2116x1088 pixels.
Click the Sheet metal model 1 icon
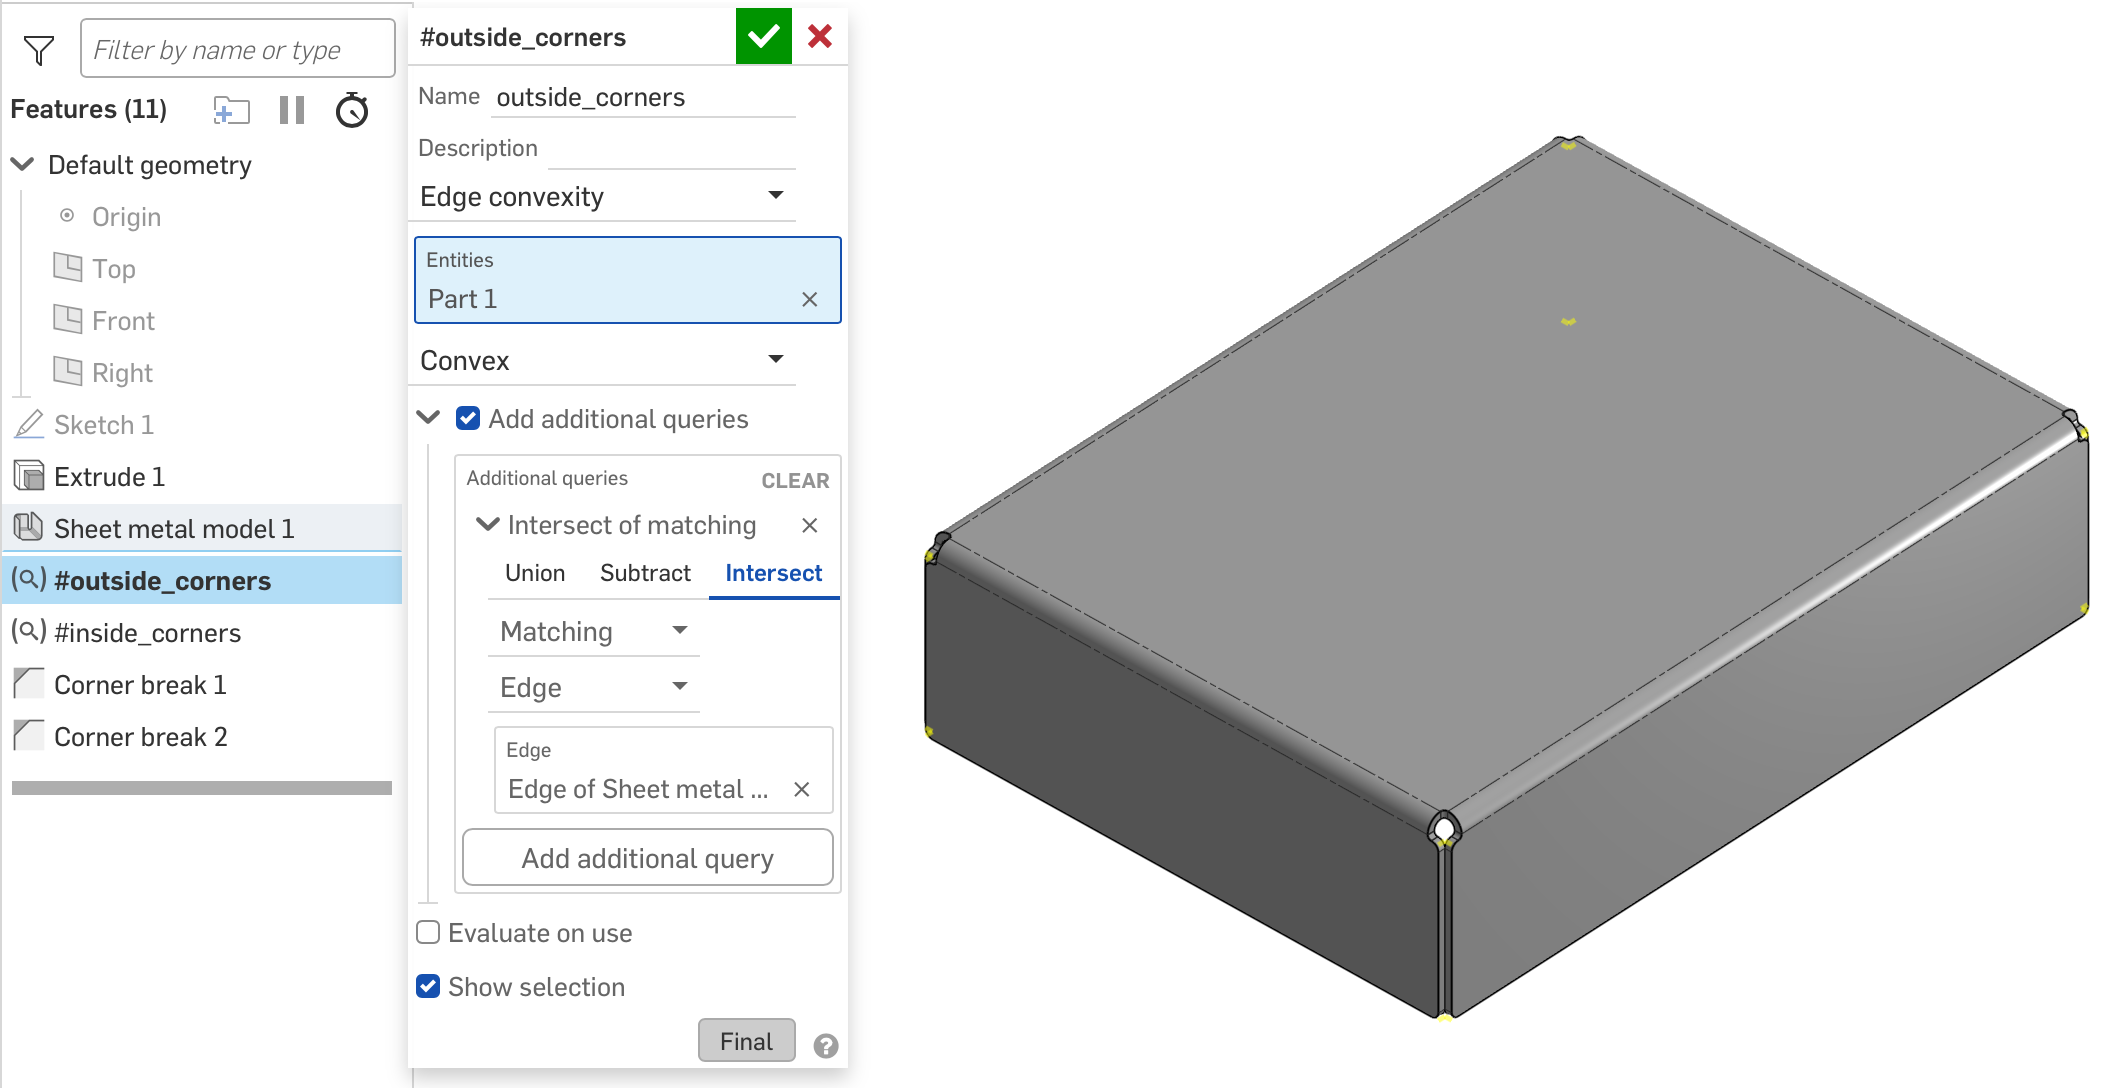tap(30, 527)
